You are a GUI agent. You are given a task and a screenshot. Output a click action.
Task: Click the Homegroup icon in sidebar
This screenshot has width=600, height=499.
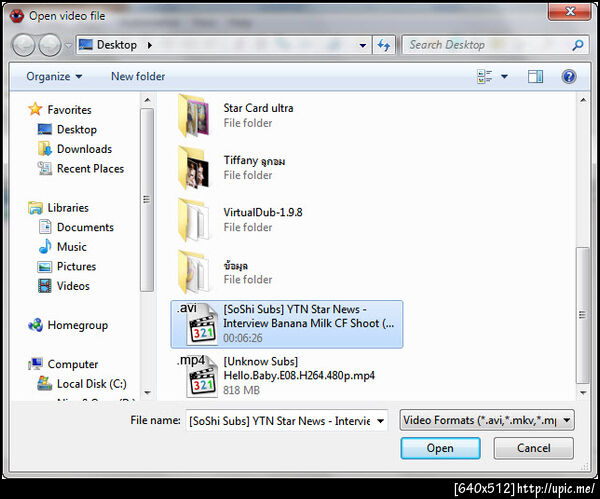pos(35,325)
